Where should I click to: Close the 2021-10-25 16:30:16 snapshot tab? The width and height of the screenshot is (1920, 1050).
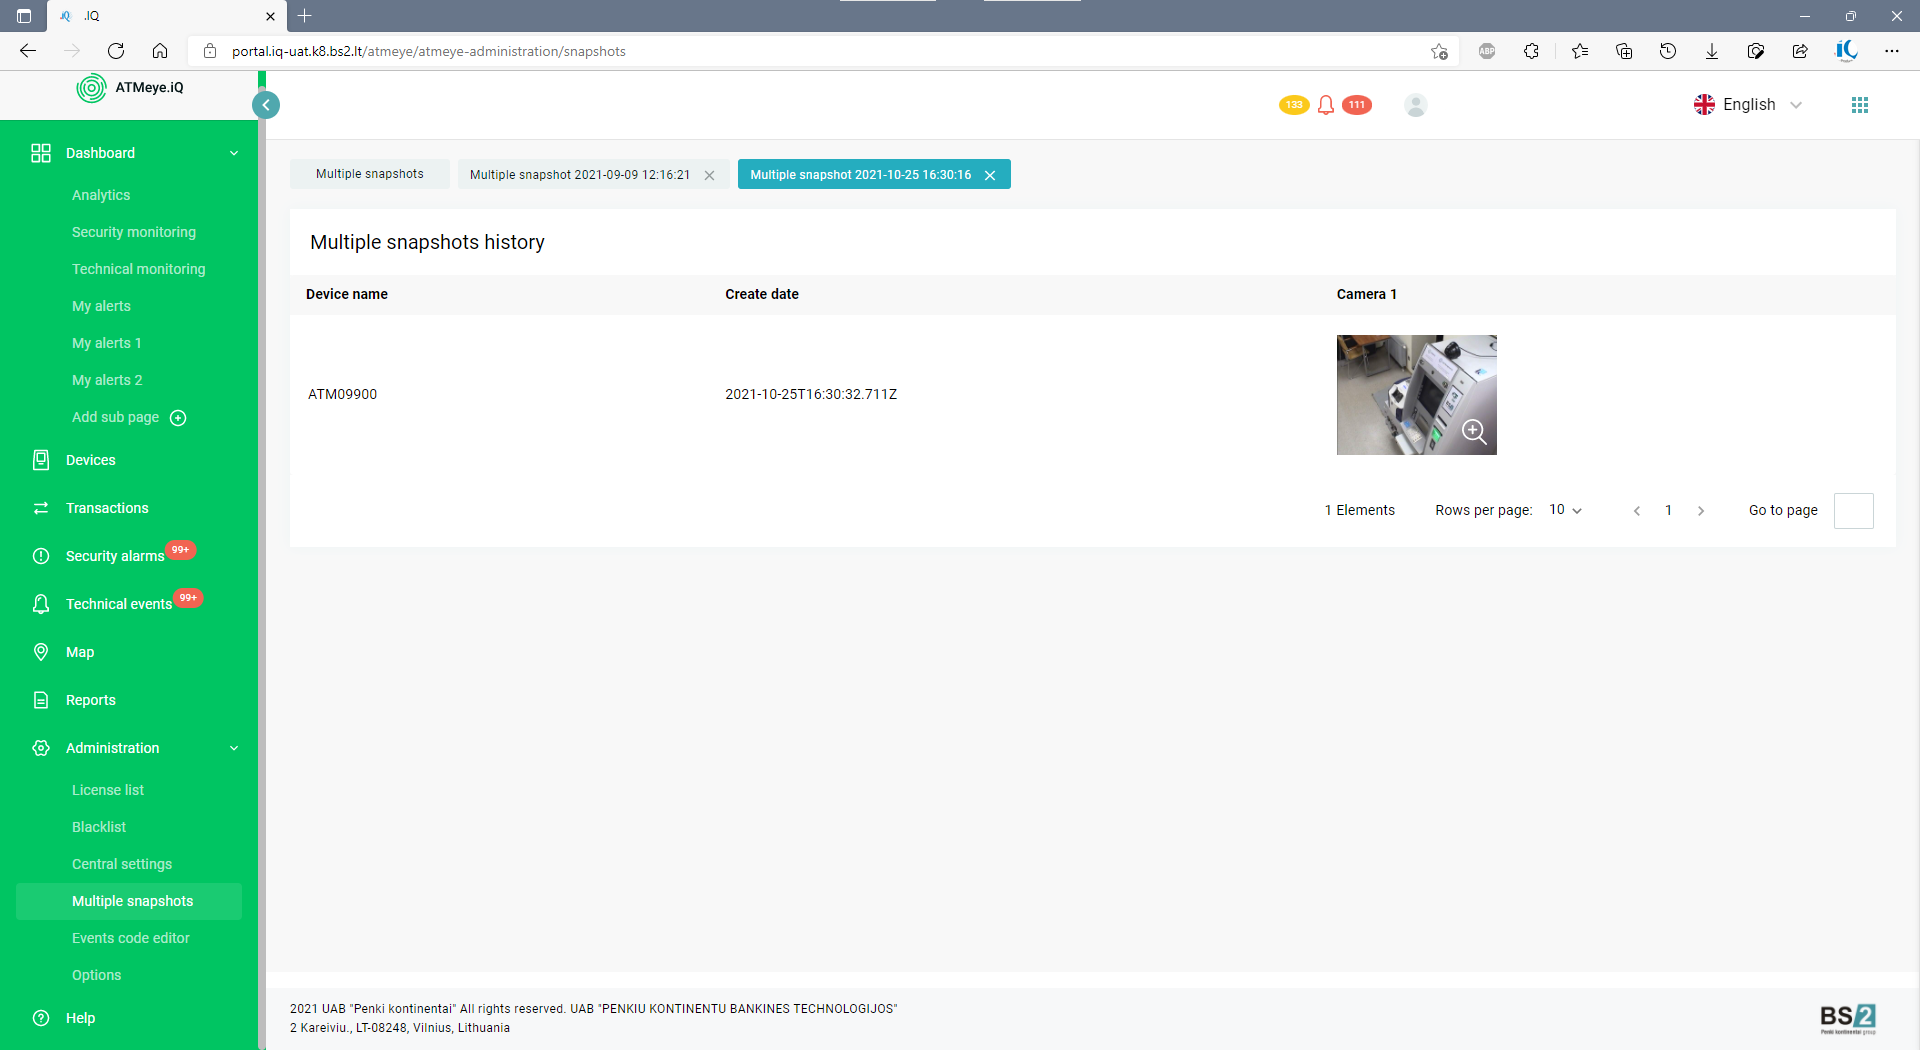coord(990,175)
